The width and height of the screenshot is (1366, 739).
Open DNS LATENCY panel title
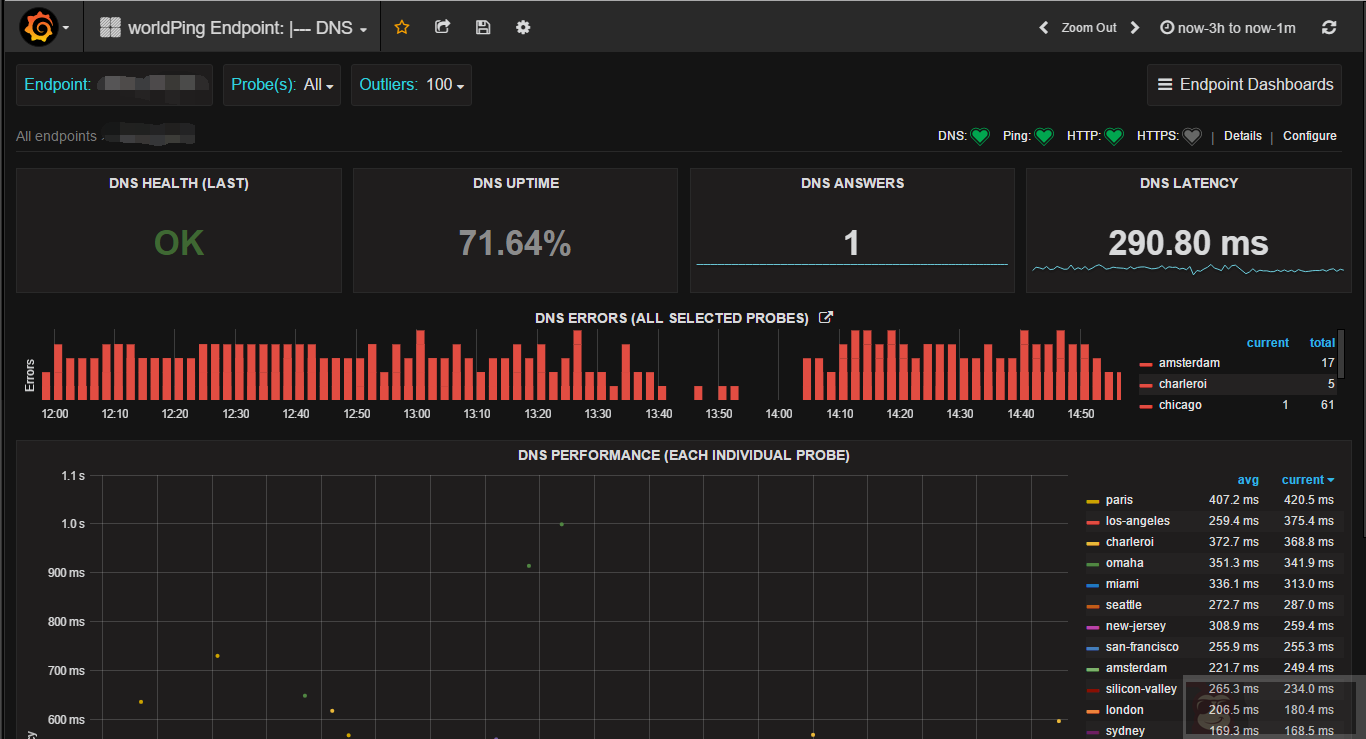point(1189,183)
